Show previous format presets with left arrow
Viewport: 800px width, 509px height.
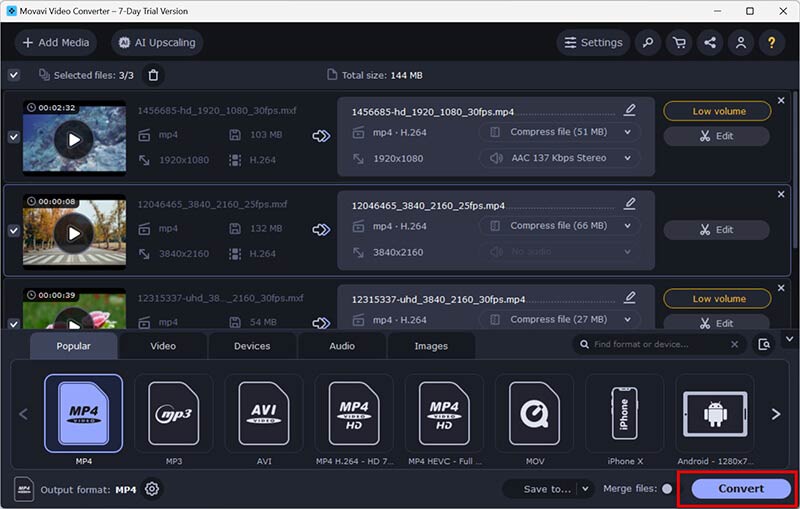[23, 414]
